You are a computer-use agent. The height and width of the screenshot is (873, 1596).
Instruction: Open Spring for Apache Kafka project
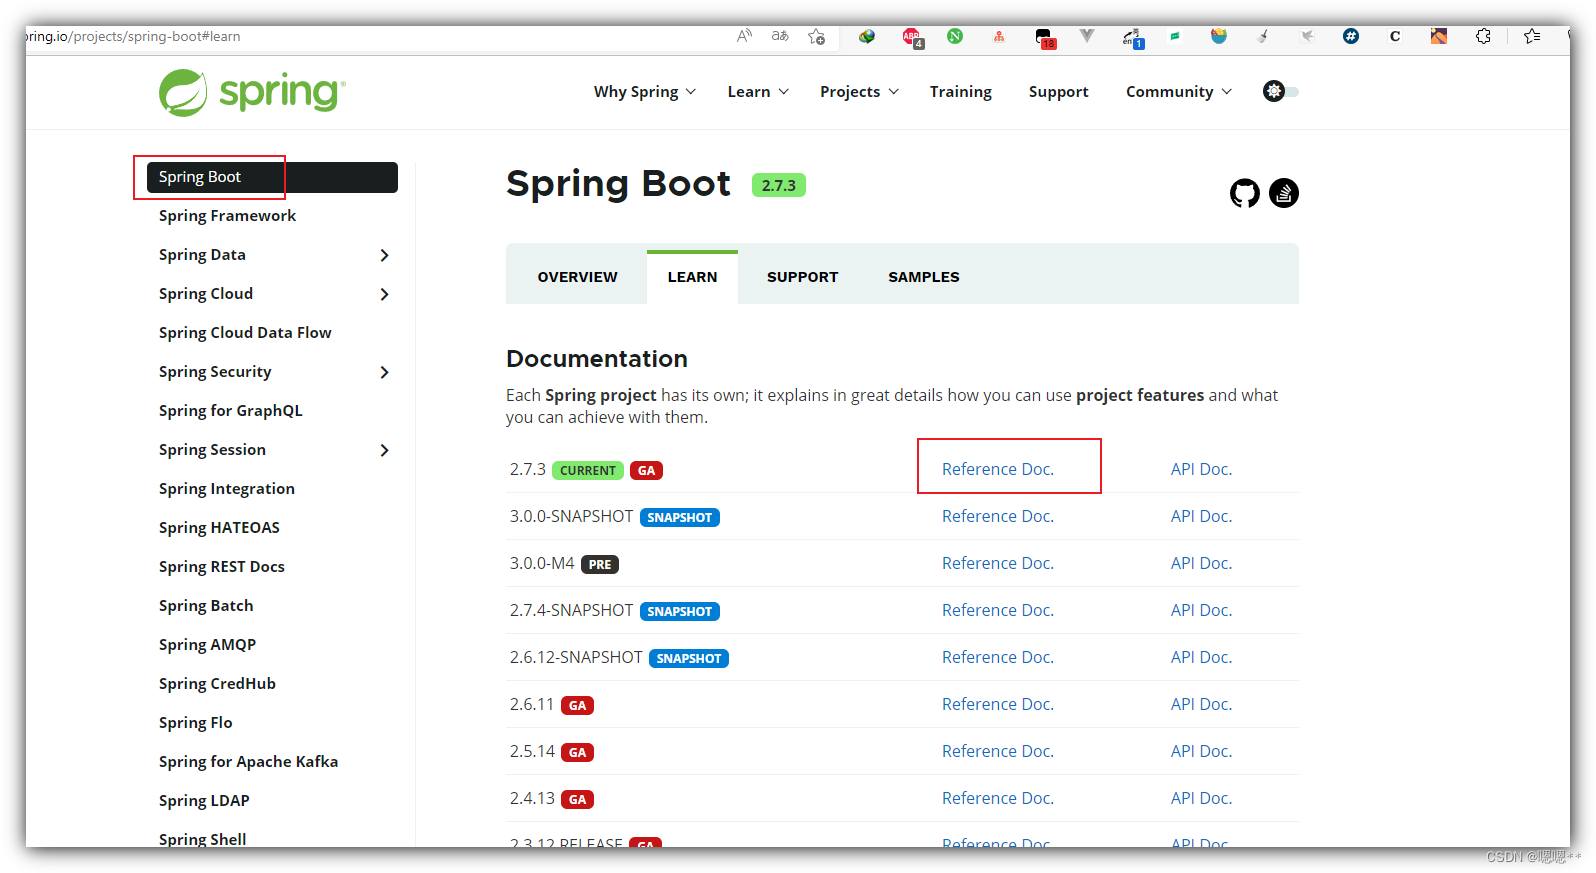(248, 762)
